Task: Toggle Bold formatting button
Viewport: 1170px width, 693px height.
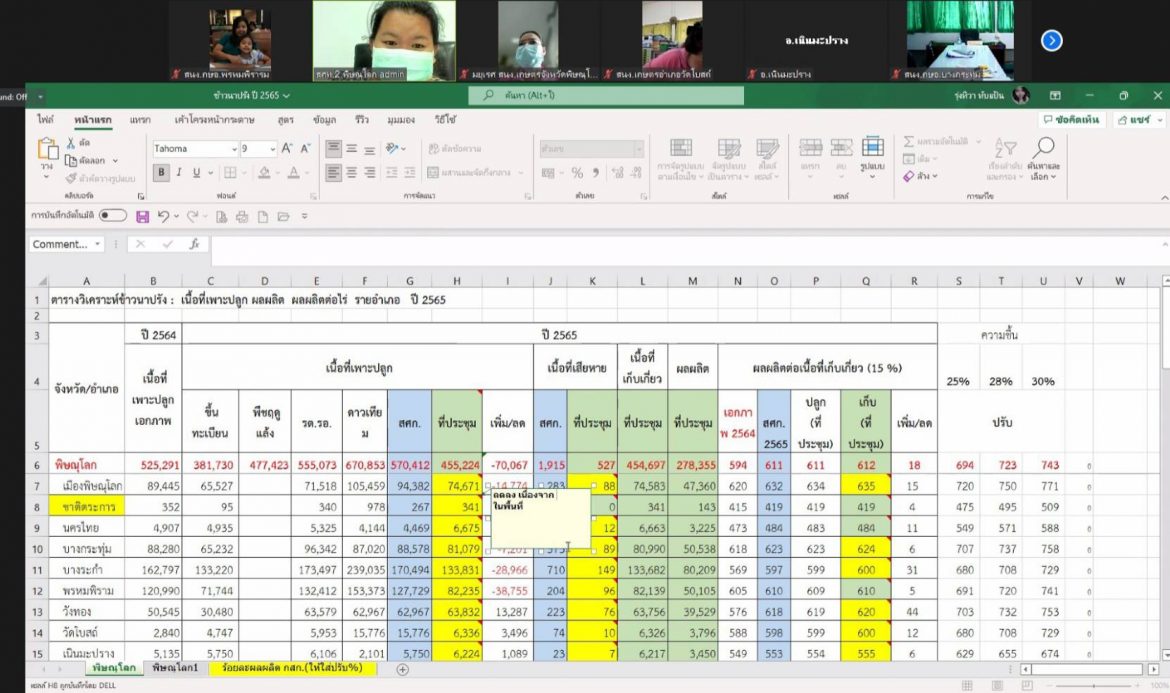Action: click(x=161, y=172)
